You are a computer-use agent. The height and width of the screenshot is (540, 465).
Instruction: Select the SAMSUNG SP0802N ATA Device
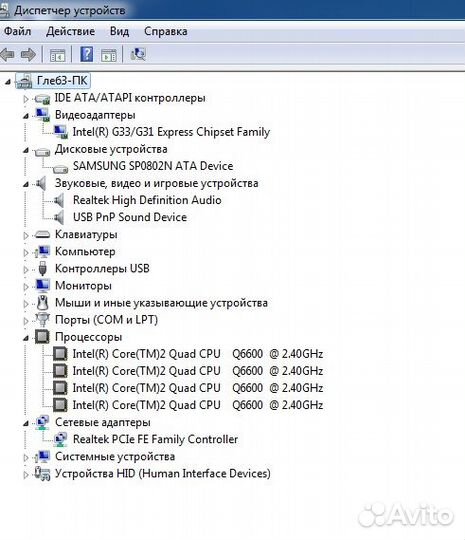[x=153, y=166]
